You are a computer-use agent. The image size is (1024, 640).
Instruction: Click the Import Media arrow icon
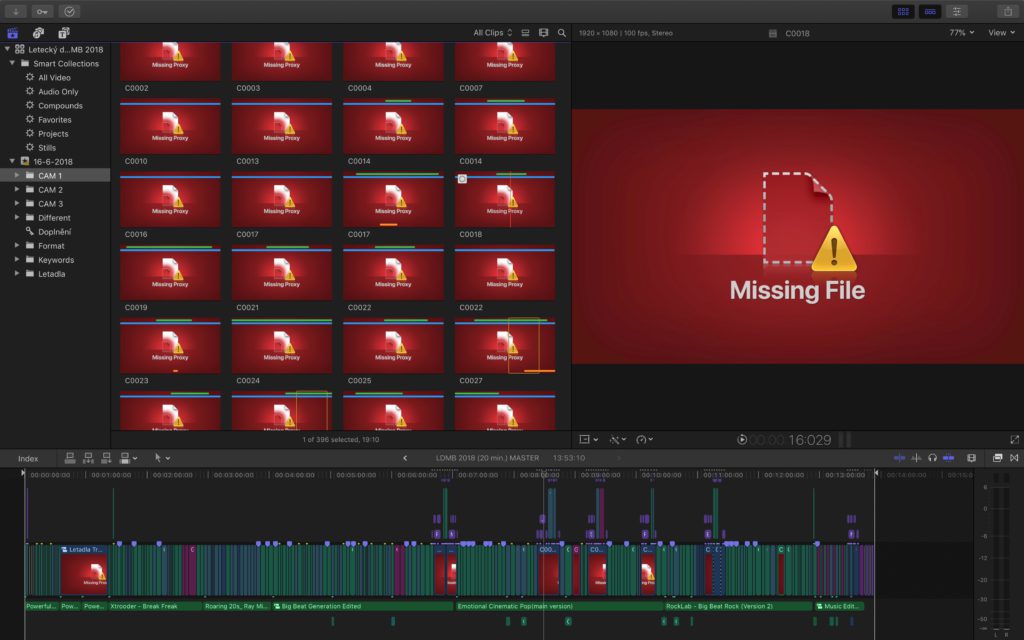coord(18,11)
